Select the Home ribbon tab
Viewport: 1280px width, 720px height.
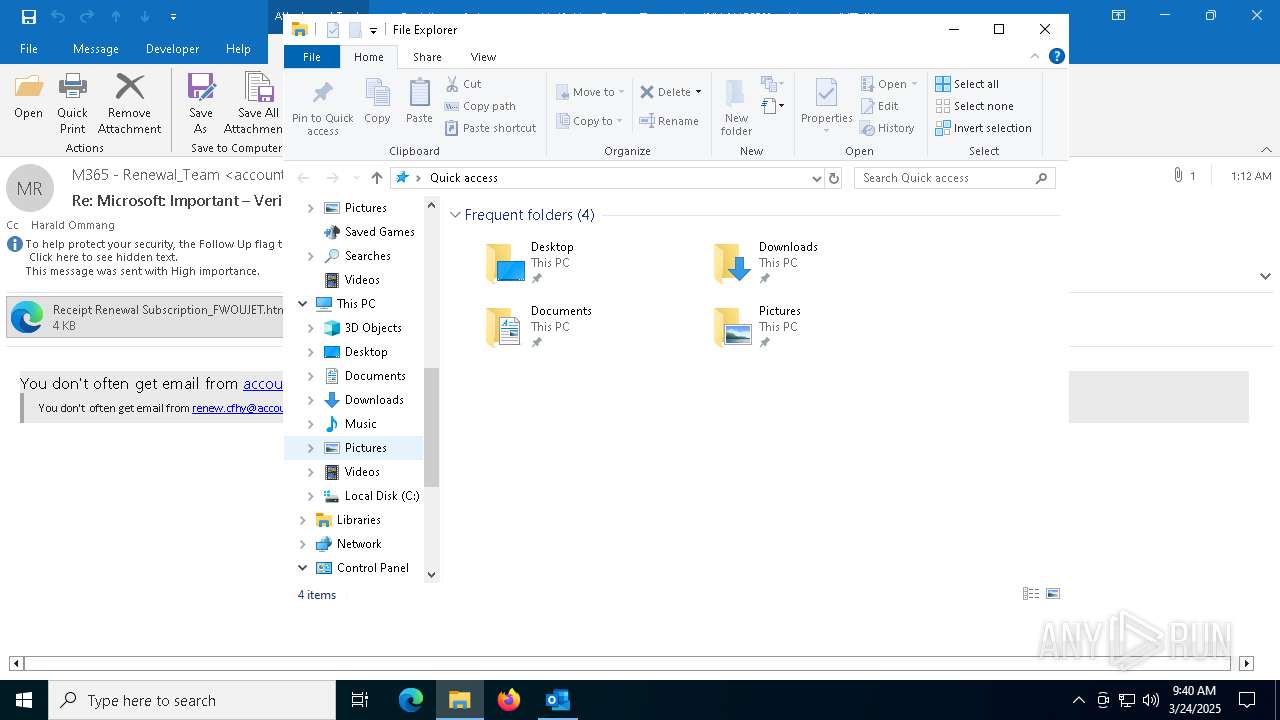[368, 57]
